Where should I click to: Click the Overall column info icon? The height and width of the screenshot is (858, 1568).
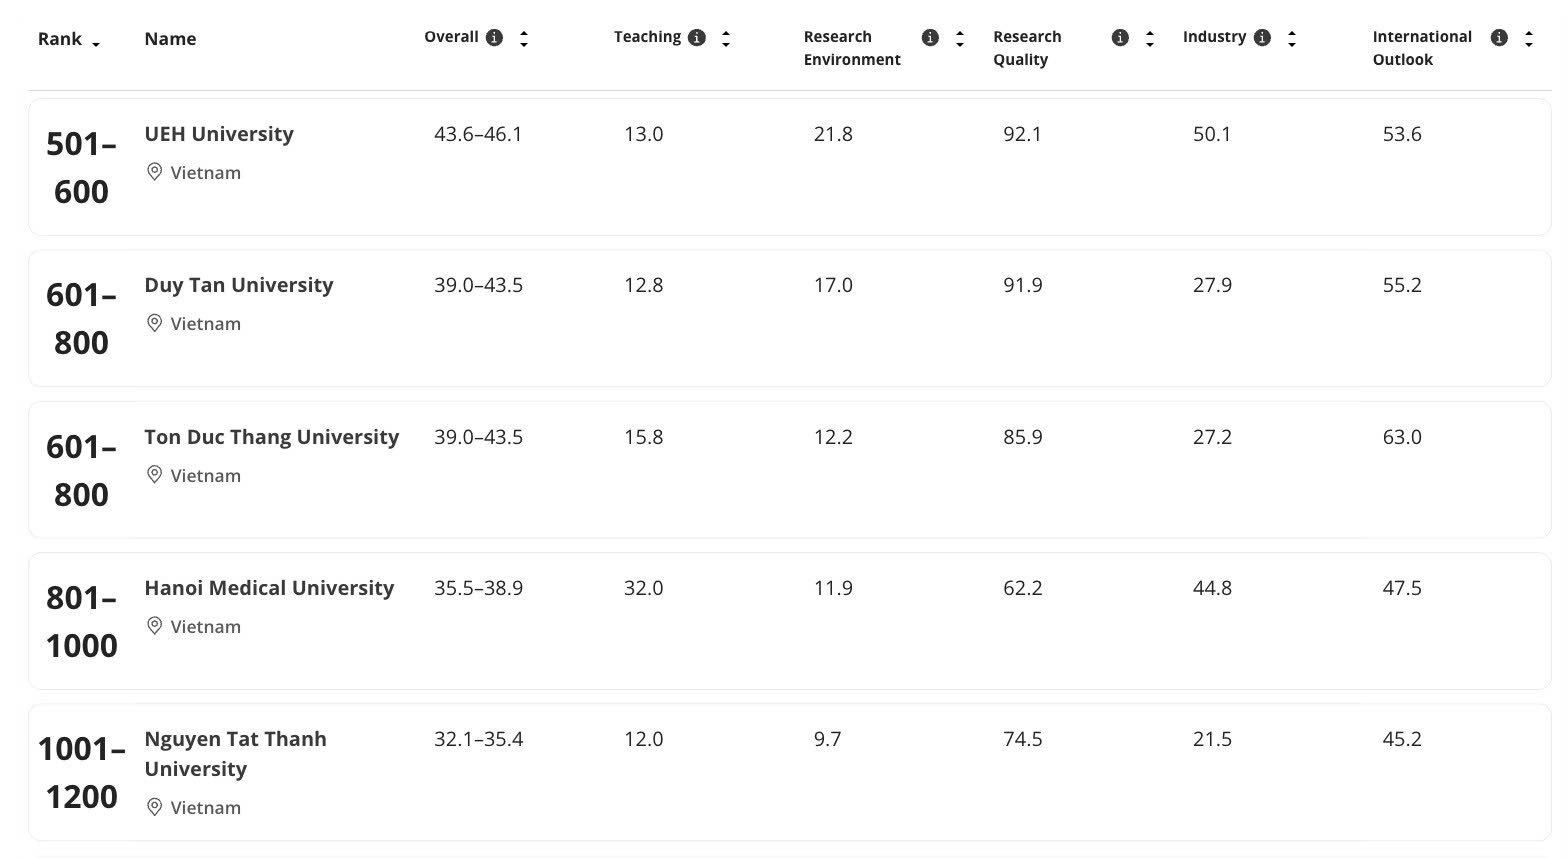pyautogui.click(x=494, y=38)
